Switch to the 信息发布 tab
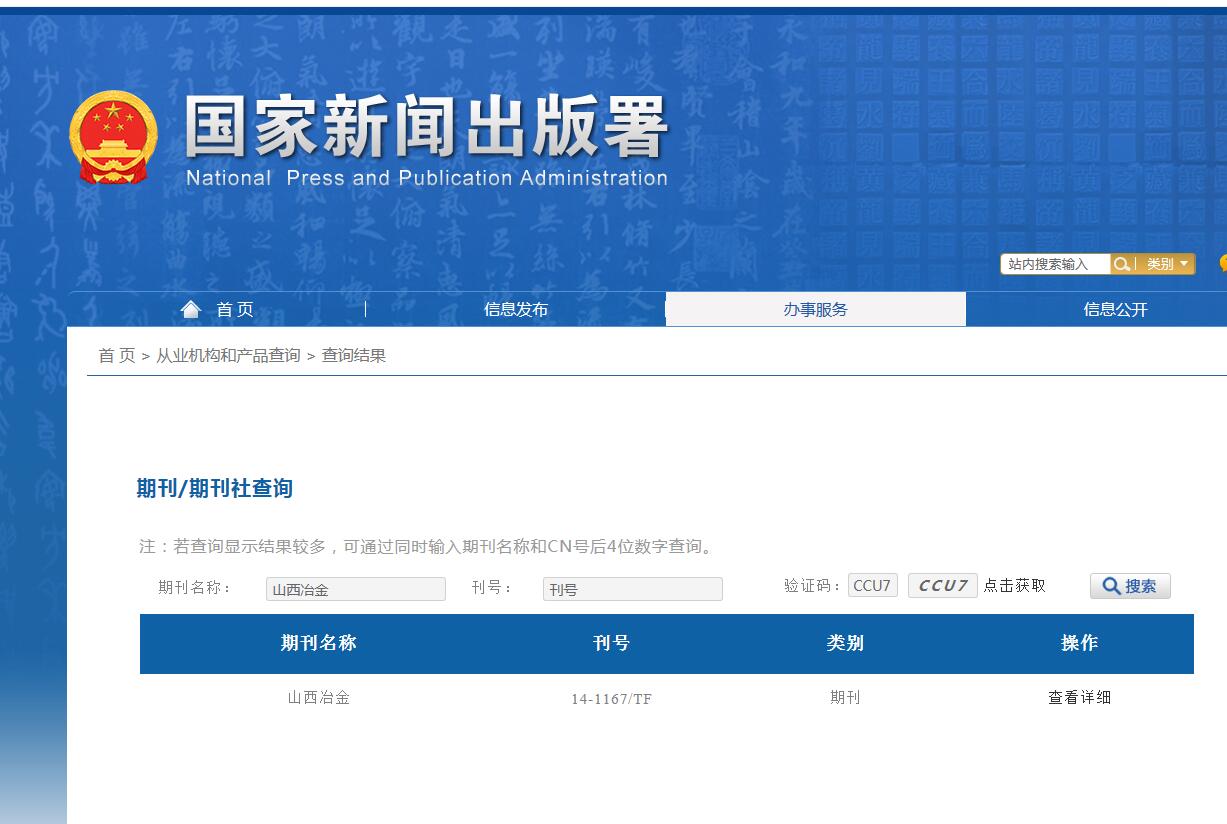1227x824 pixels. (x=516, y=309)
